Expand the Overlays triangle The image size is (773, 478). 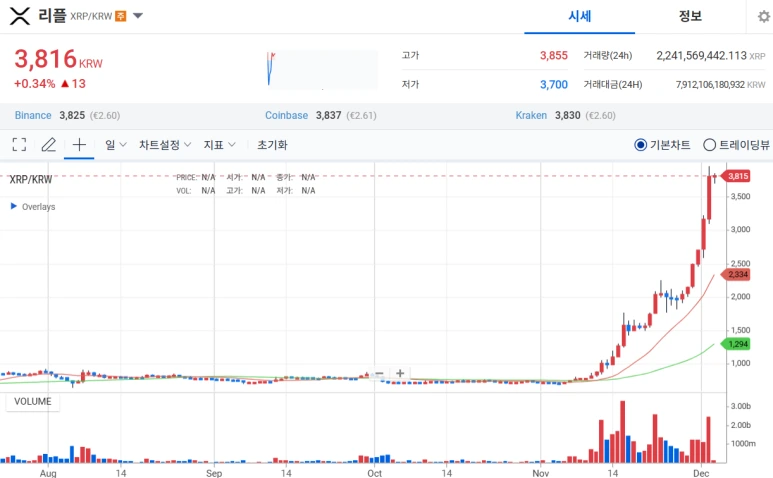point(14,206)
